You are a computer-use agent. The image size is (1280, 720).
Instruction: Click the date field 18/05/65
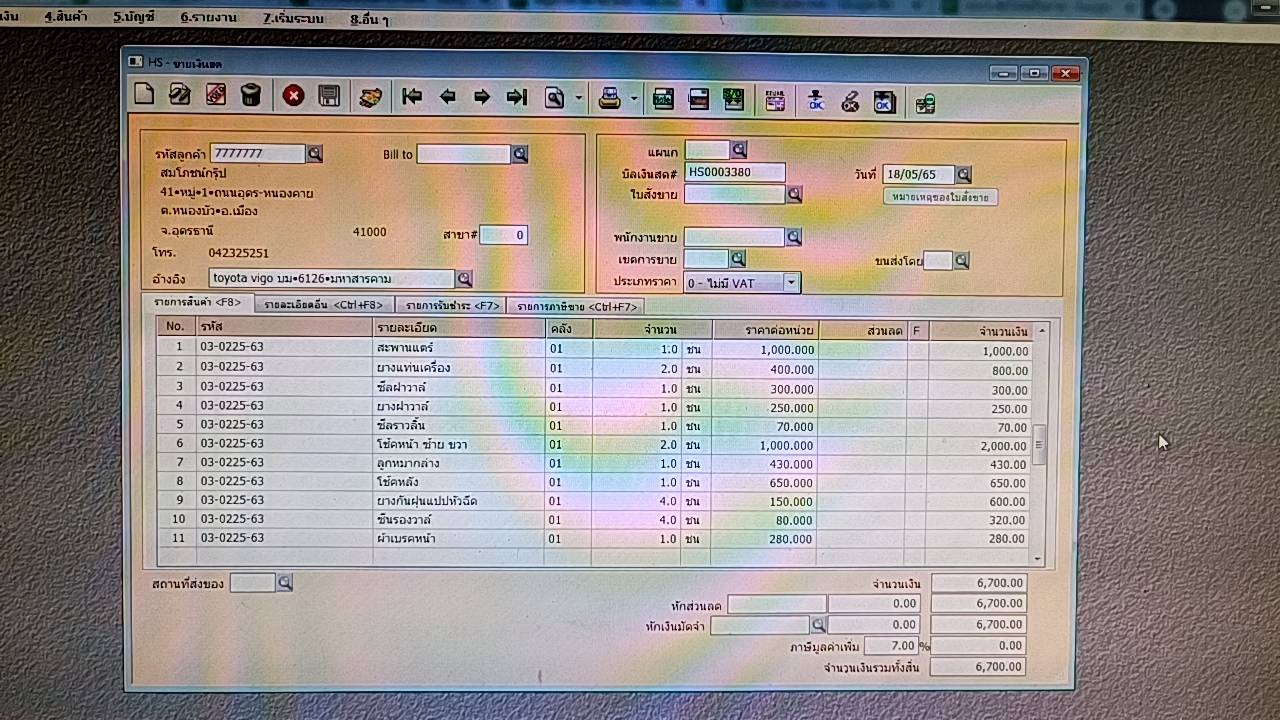tap(918, 175)
